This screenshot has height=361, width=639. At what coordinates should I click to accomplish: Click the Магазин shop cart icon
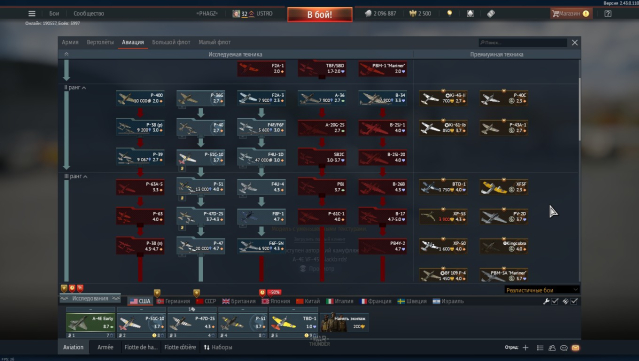pyautogui.click(x=555, y=13)
